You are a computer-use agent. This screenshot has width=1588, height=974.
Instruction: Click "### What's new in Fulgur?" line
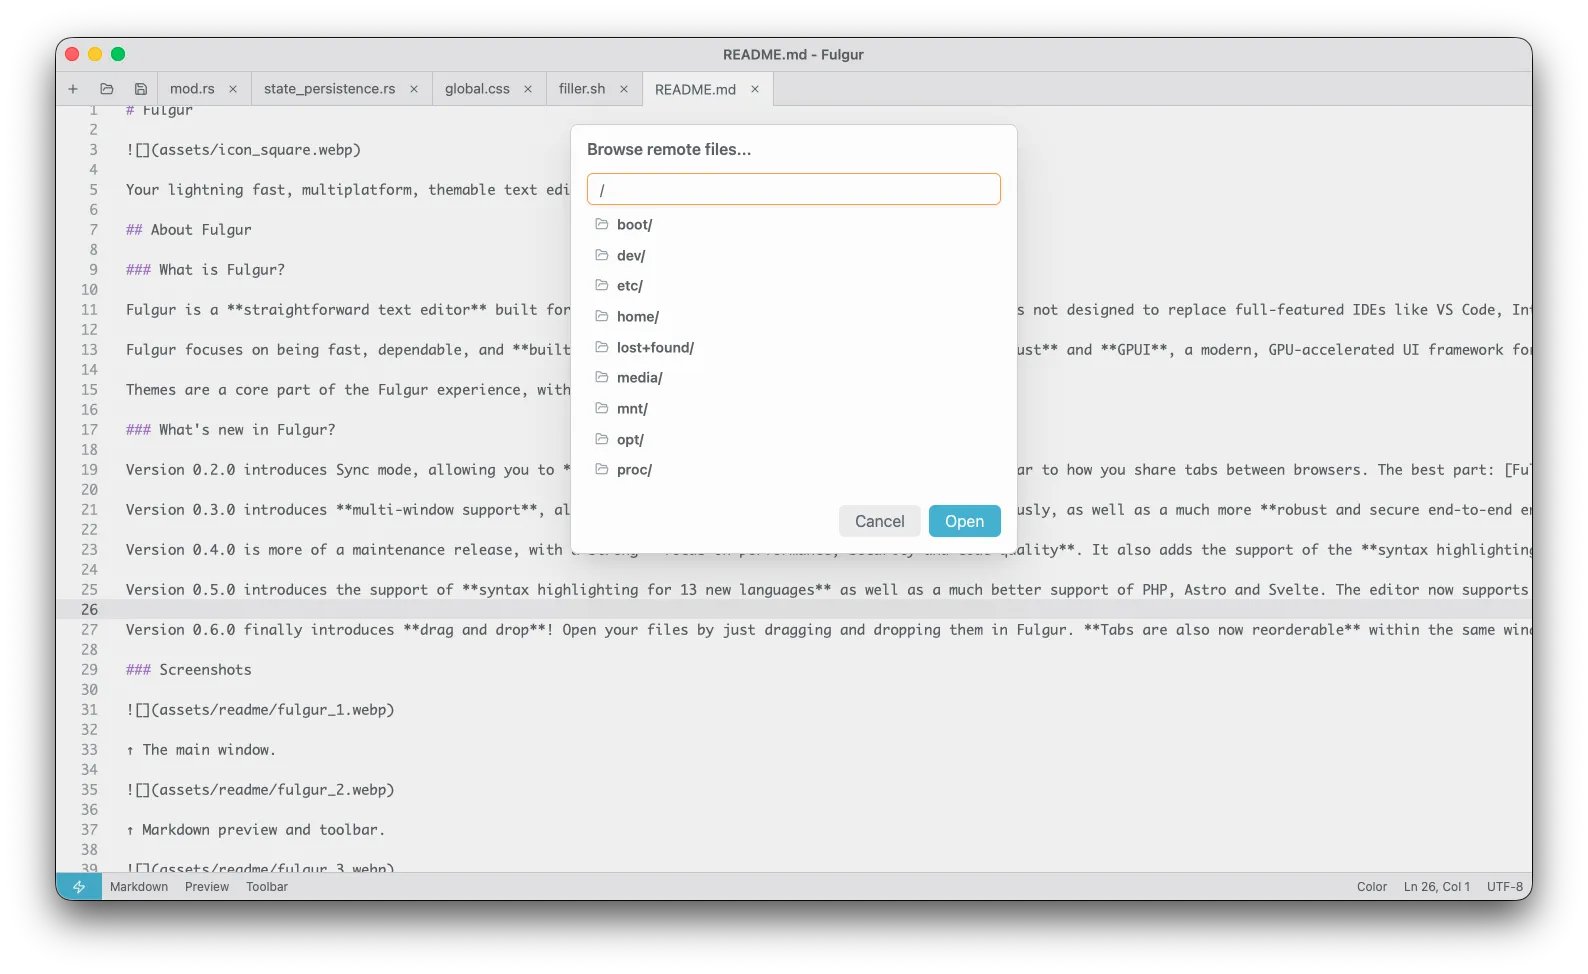coord(231,430)
